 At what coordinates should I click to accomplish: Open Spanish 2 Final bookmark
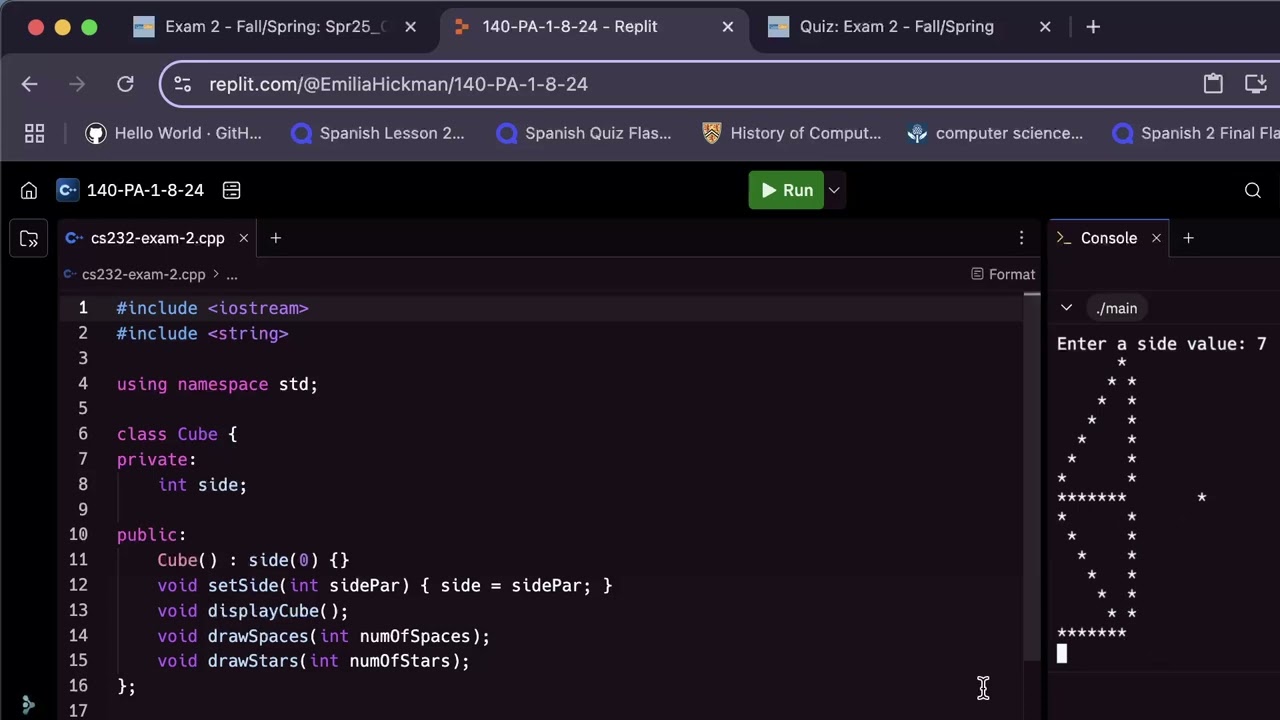(1196, 133)
